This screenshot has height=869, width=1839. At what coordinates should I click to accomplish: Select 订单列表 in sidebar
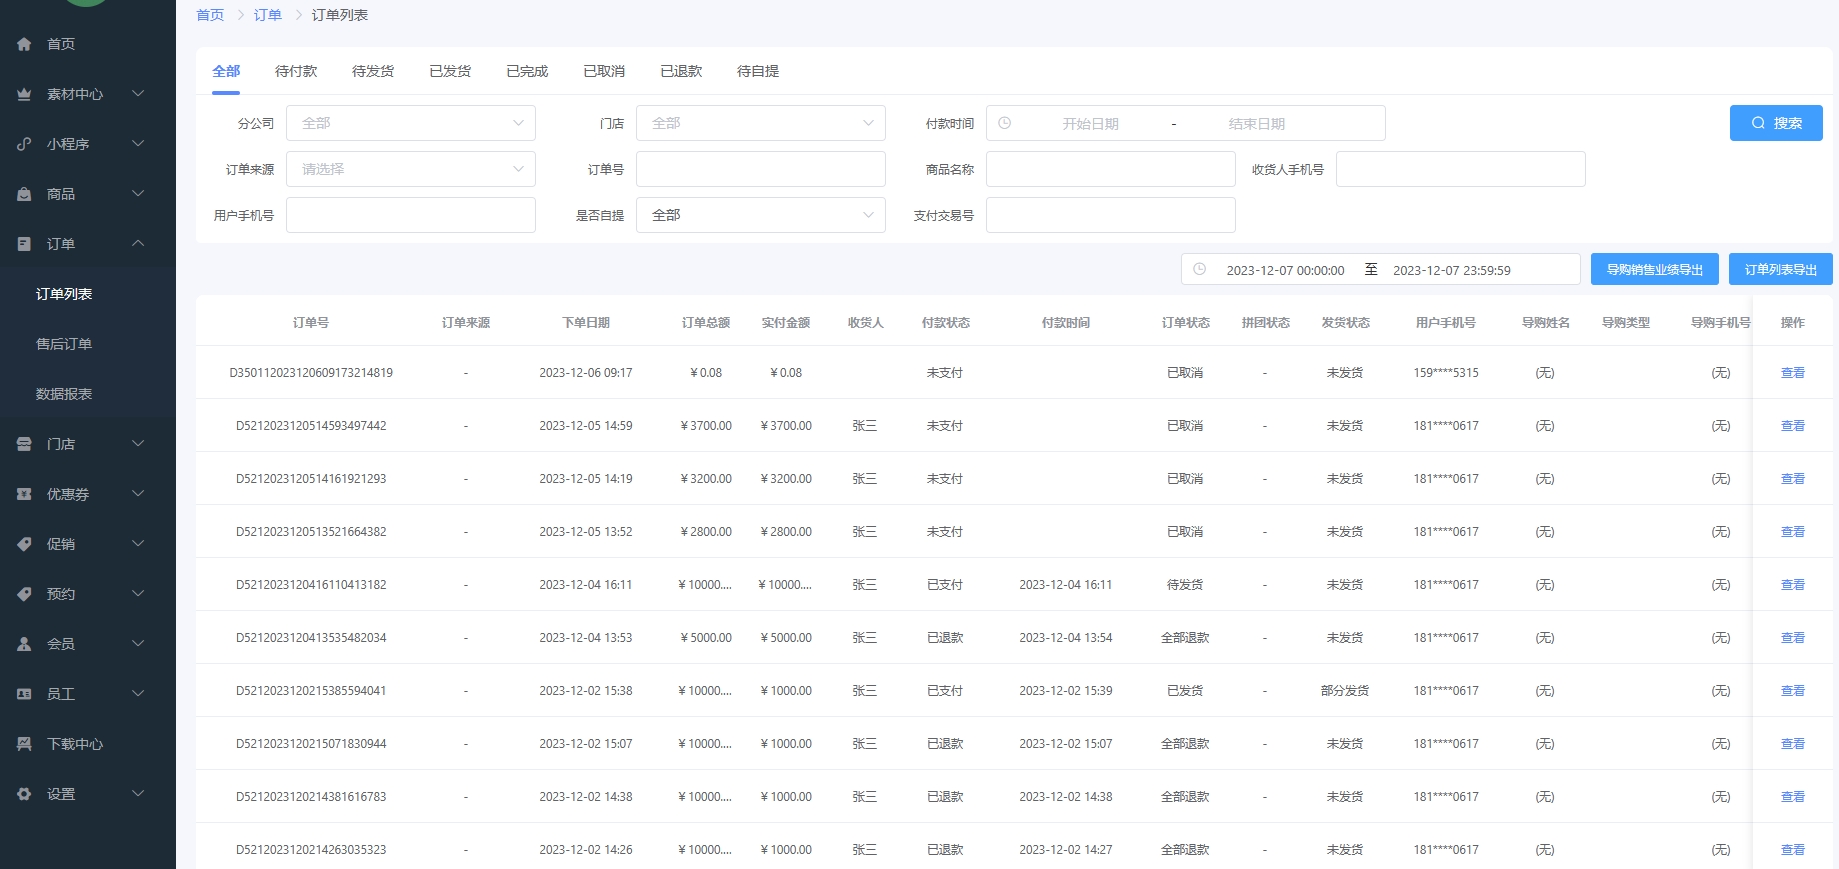pyautogui.click(x=64, y=294)
